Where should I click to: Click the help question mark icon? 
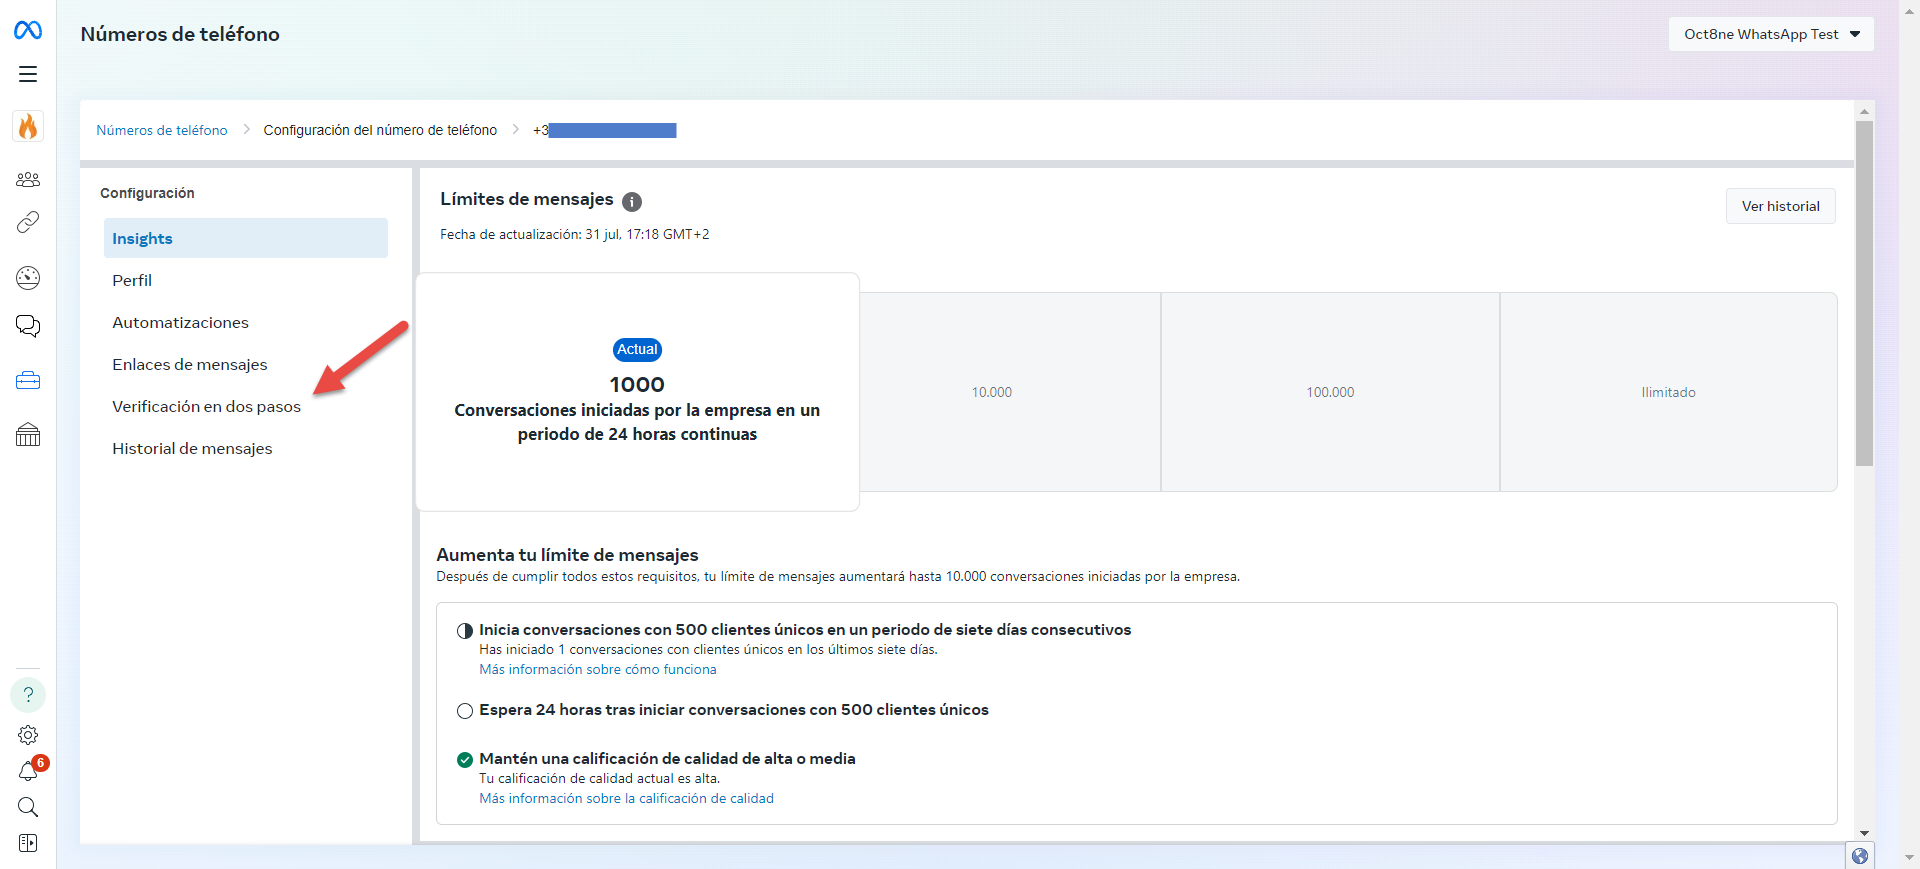[x=28, y=695]
